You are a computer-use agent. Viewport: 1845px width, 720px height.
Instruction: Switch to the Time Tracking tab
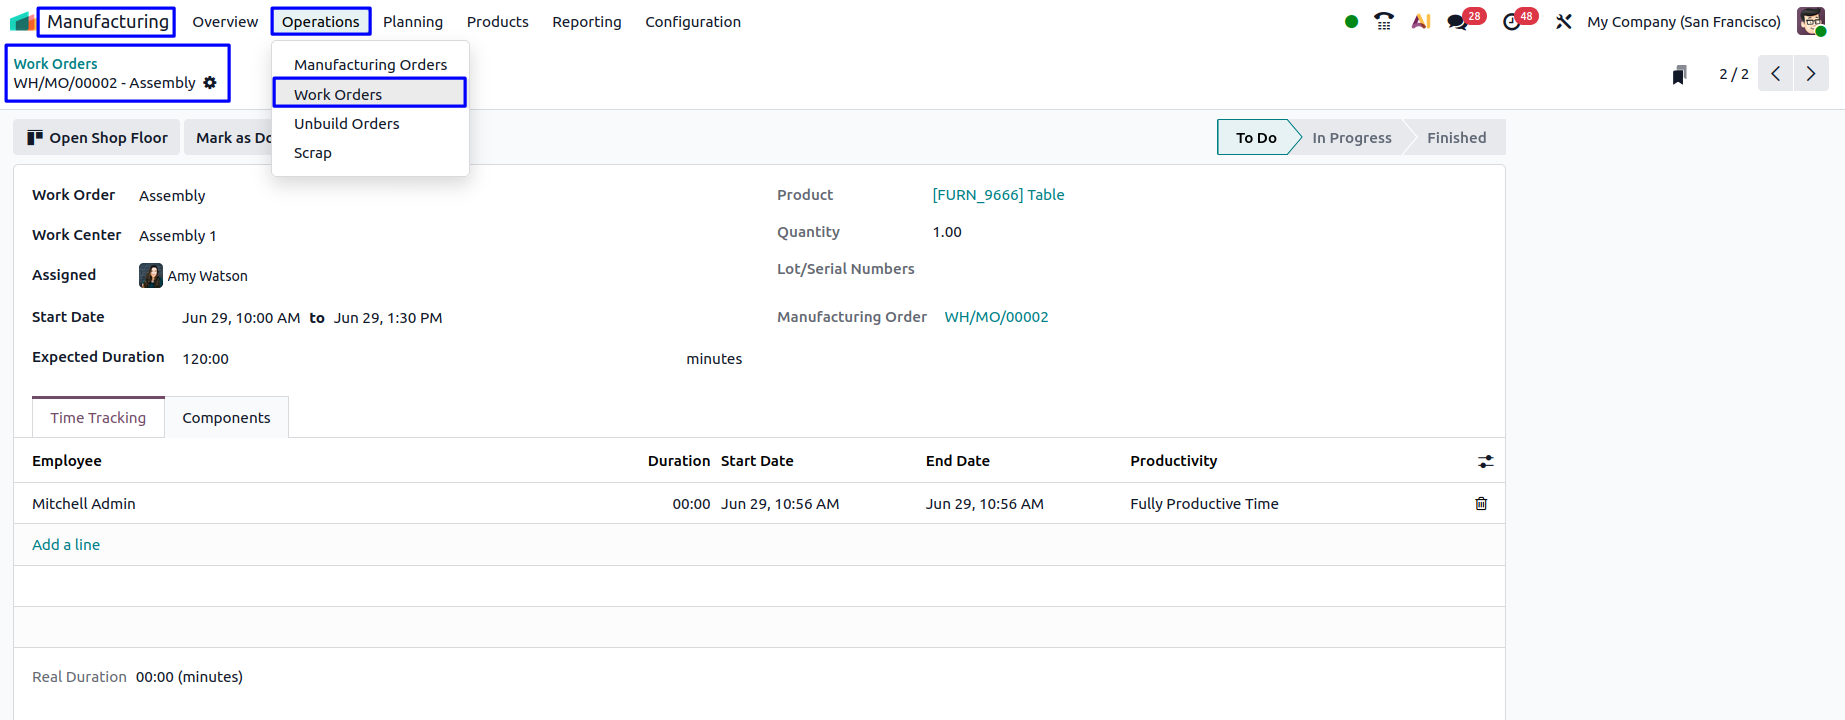pos(98,418)
